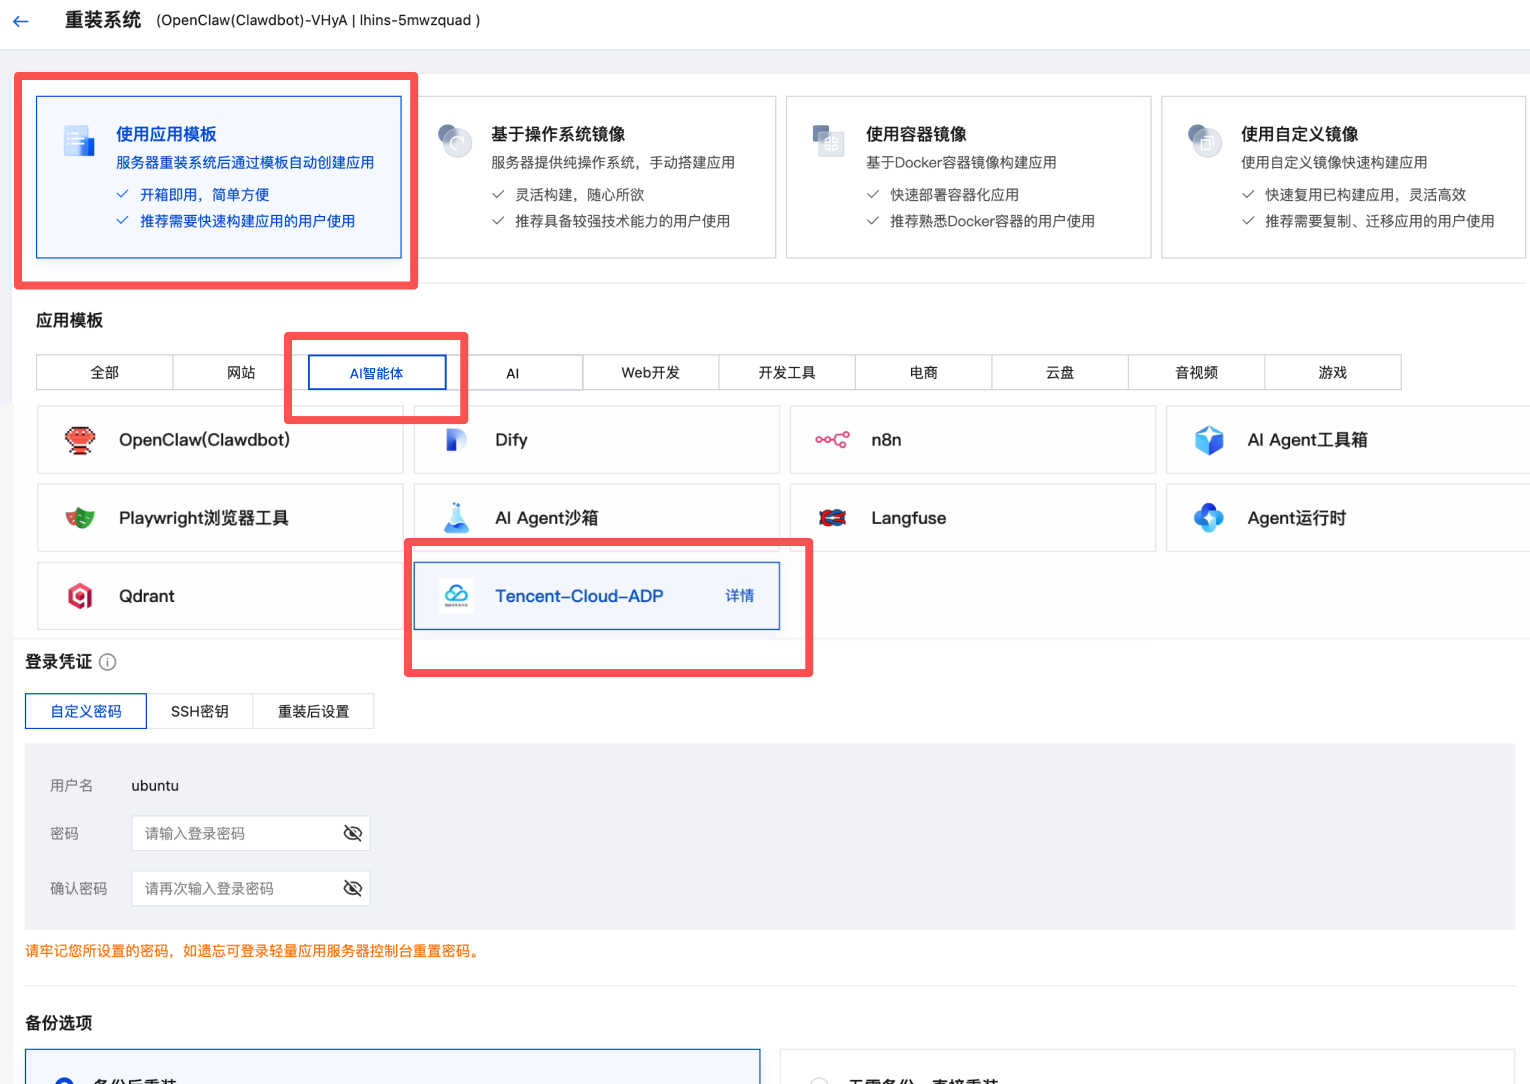
Task: Show the 开发工具 template tab
Action: click(787, 372)
